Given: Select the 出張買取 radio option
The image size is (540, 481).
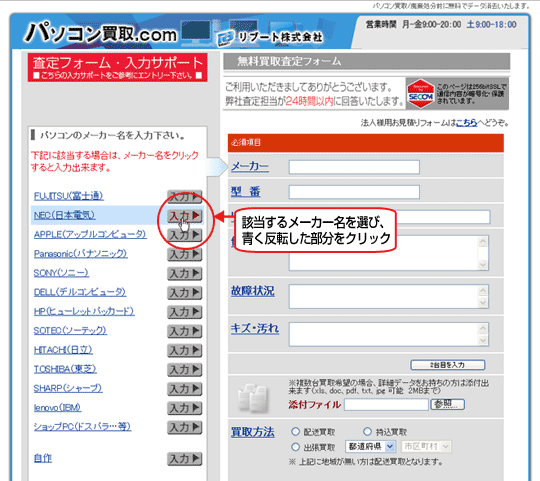Looking at the screenshot, I should [295, 447].
